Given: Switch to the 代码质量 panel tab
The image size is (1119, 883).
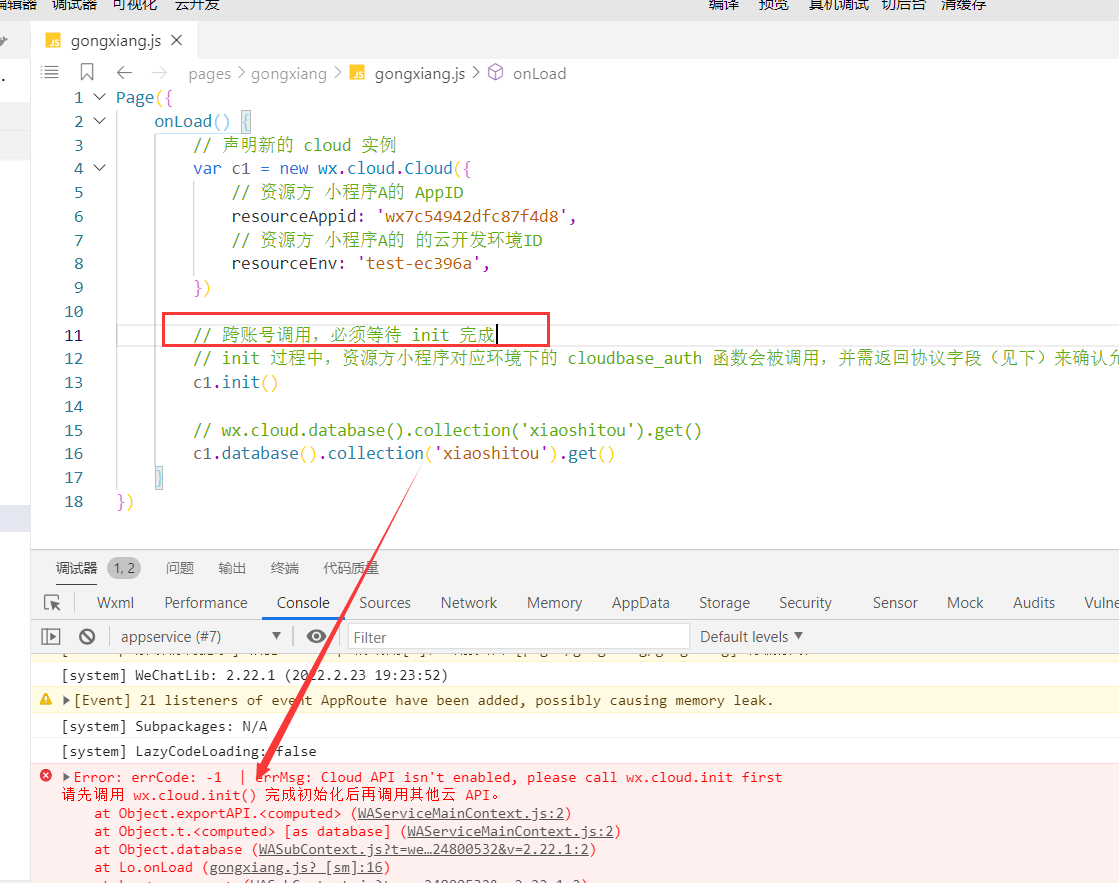Looking at the screenshot, I should (x=351, y=568).
